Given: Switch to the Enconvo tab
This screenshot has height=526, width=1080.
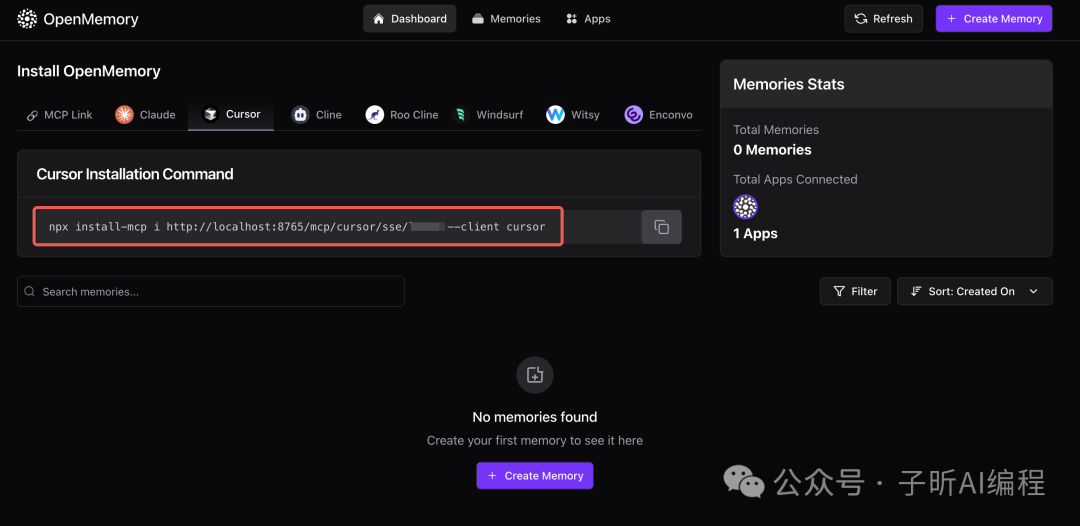Looking at the screenshot, I should tap(659, 115).
